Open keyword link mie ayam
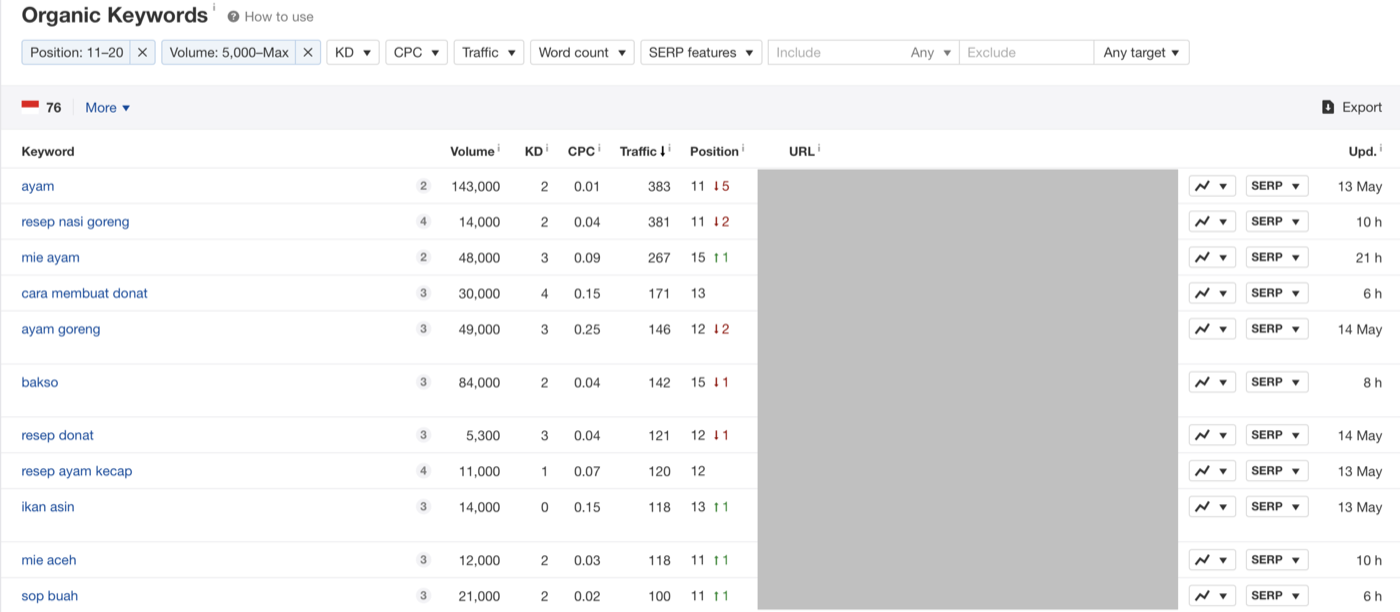 pyautogui.click(x=50, y=258)
